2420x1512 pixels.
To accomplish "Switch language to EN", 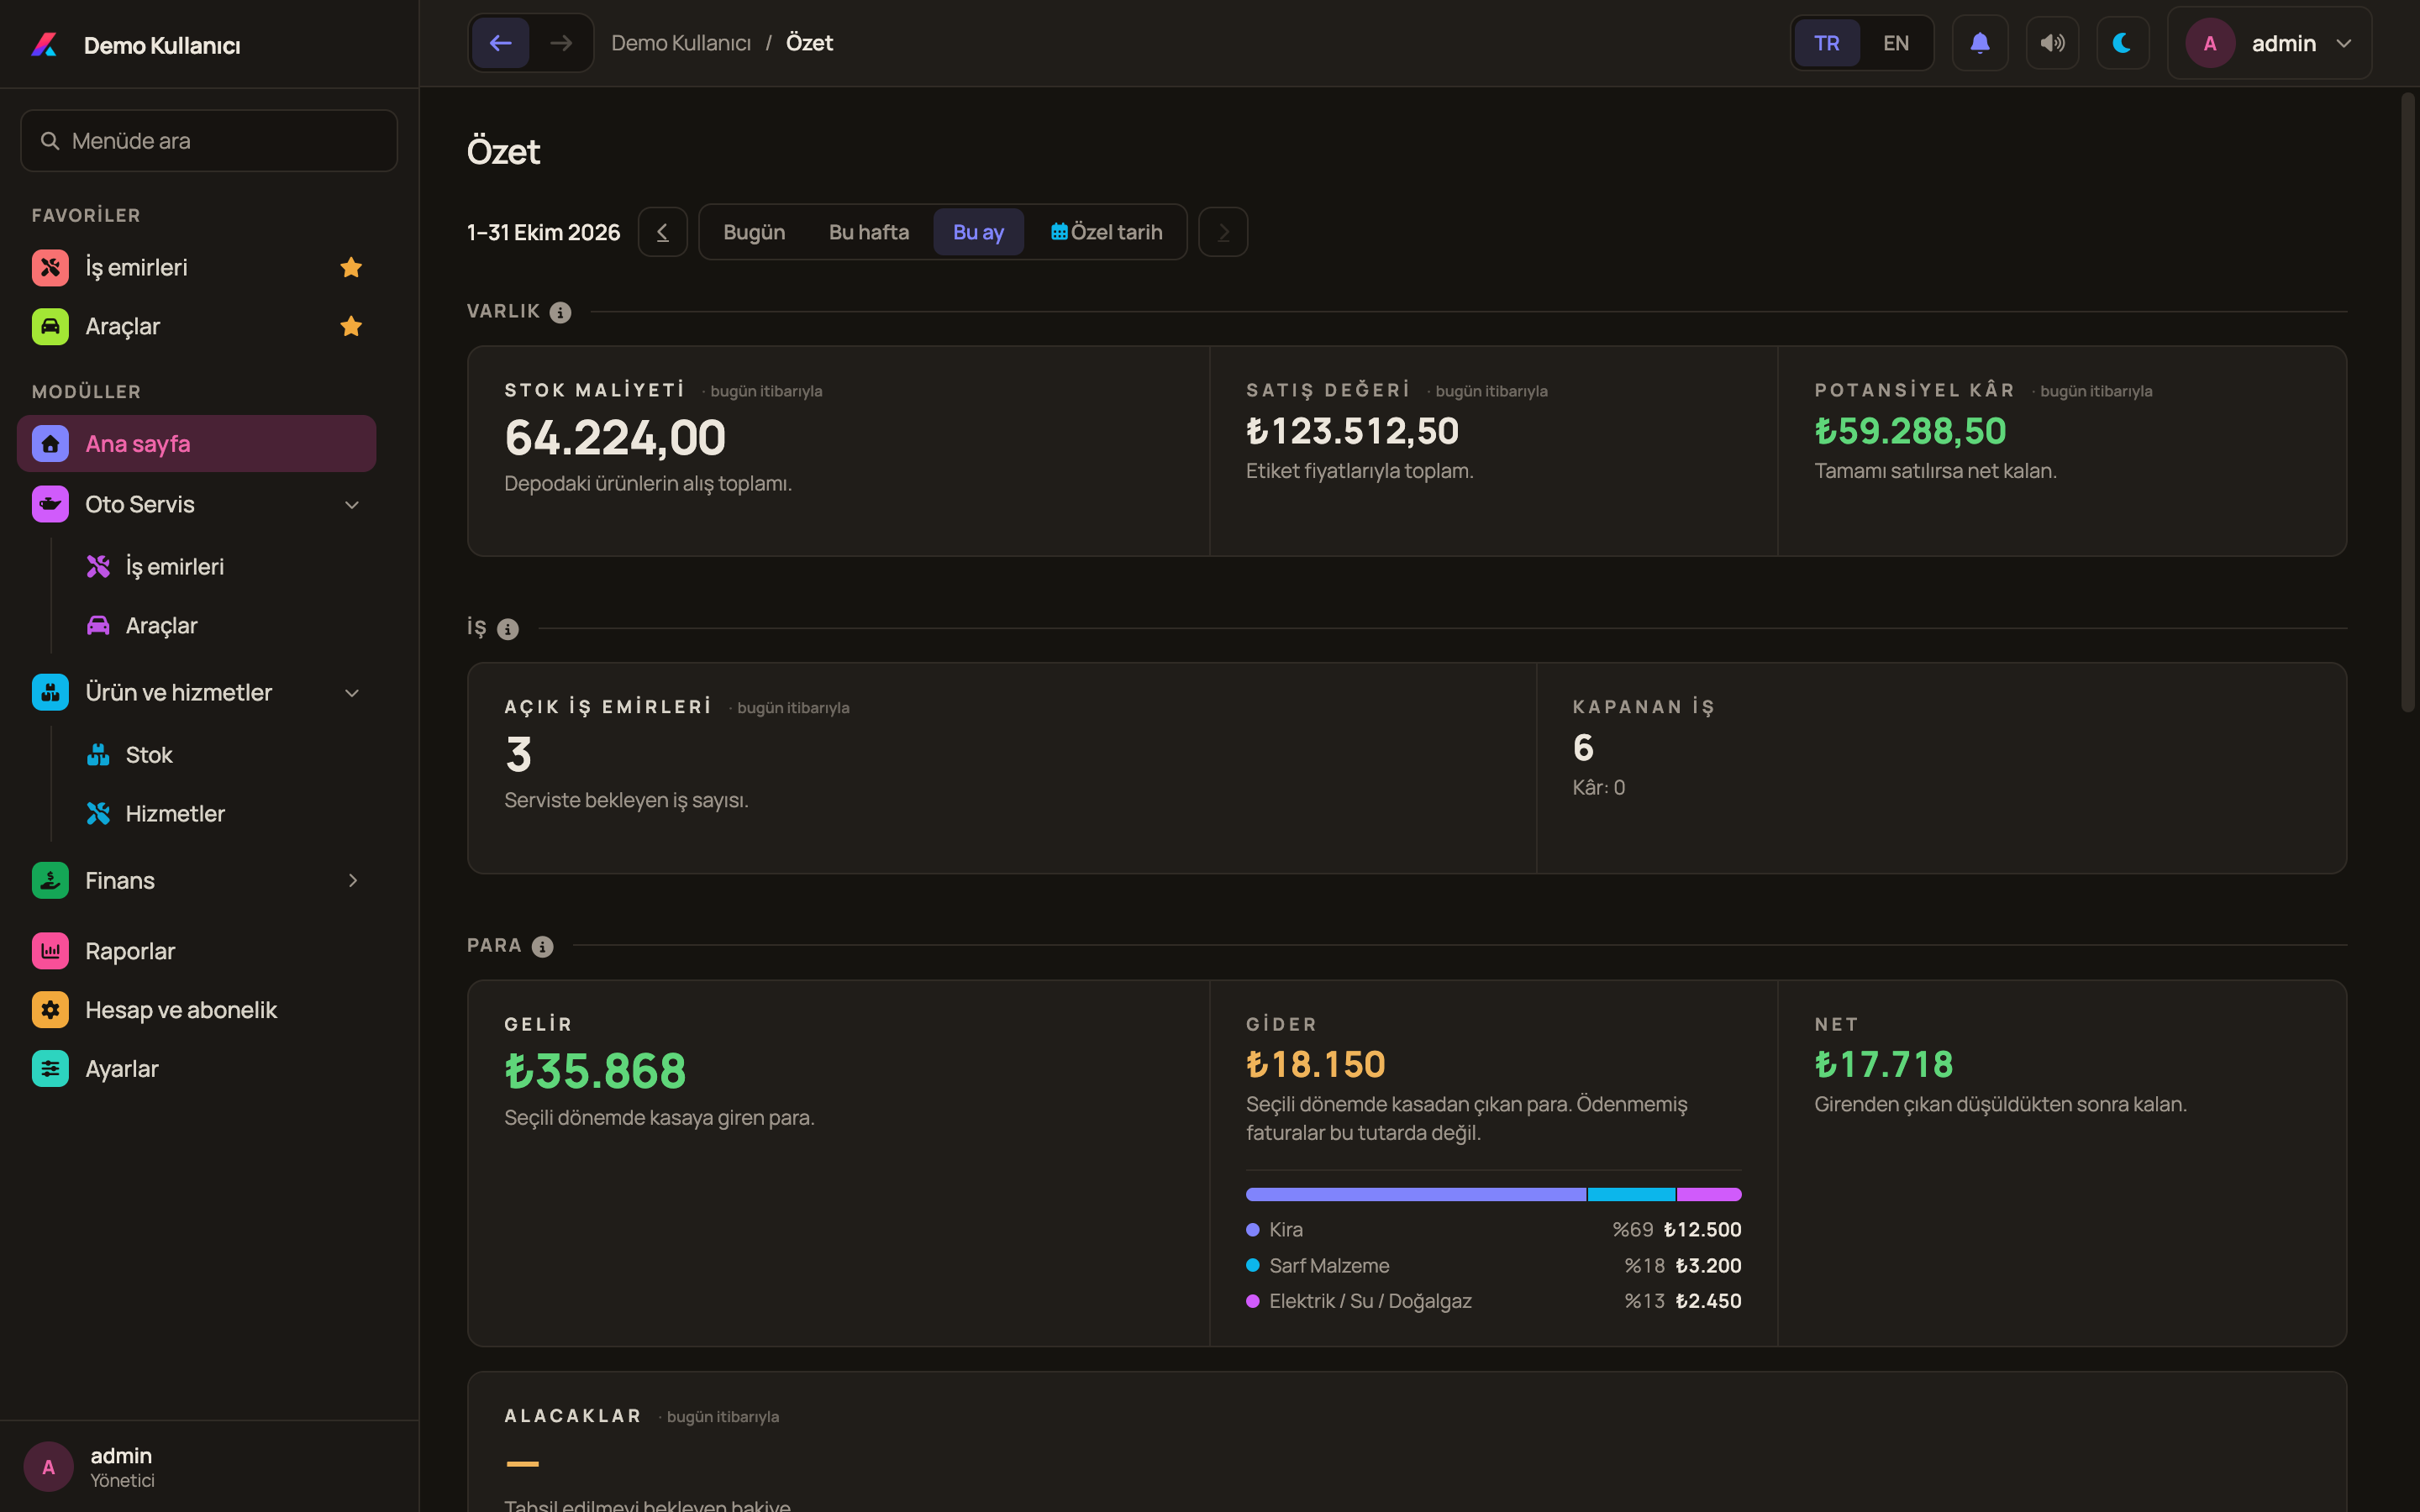I will tap(1895, 43).
